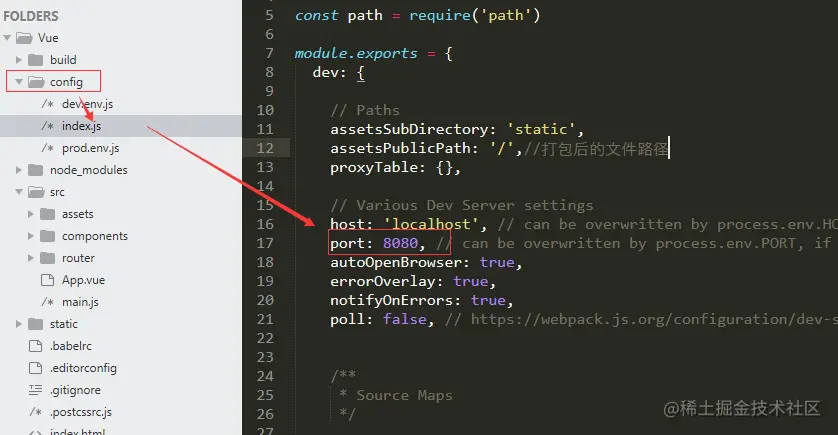This screenshot has width=838, height=435.
Task: Click notifyOnErrors property name
Action: click(x=391, y=300)
